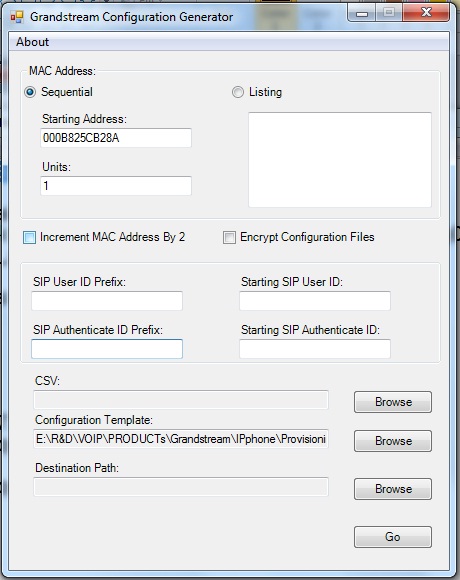Click the Configuration Template path field
This screenshot has width=460, height=580.
point(181,439)
